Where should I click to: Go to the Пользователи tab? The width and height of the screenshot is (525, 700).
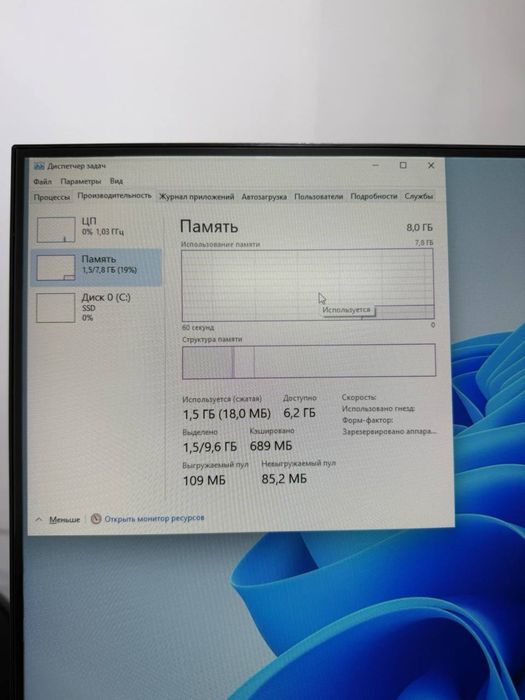tap(319, 196)
